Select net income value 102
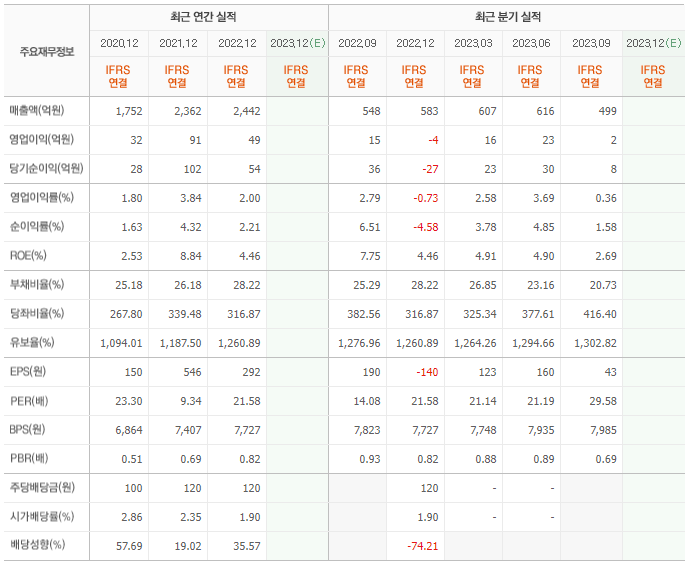 click(x=192, y=169)
